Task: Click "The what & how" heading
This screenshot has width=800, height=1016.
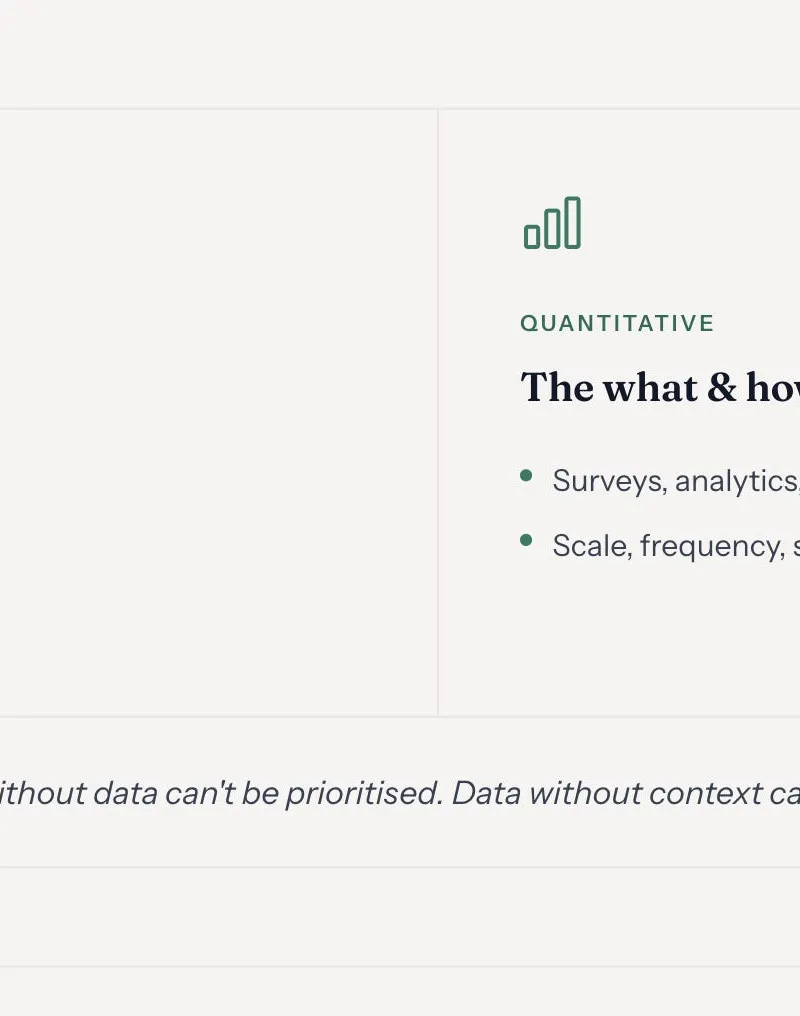Action: coord(660,387)
